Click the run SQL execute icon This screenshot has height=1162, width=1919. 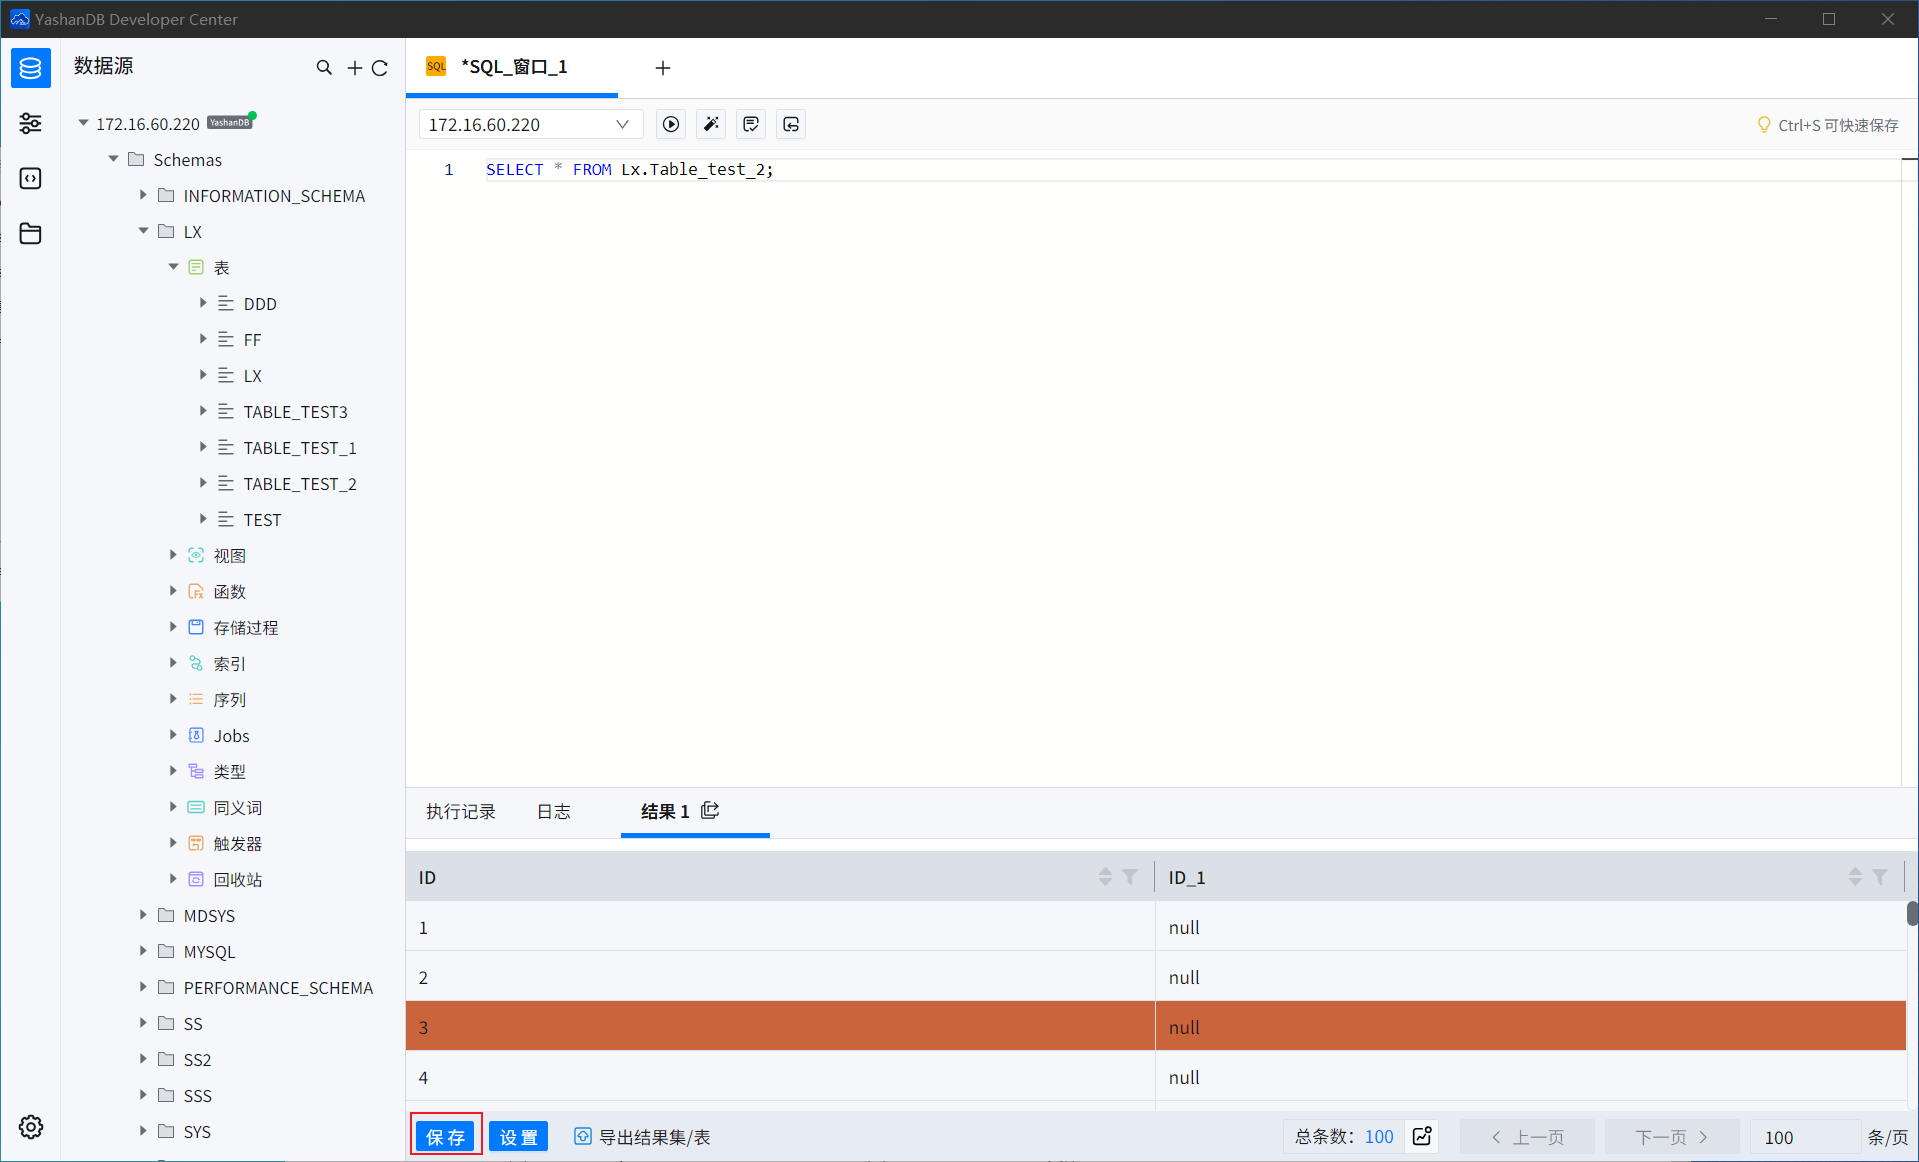671,124
